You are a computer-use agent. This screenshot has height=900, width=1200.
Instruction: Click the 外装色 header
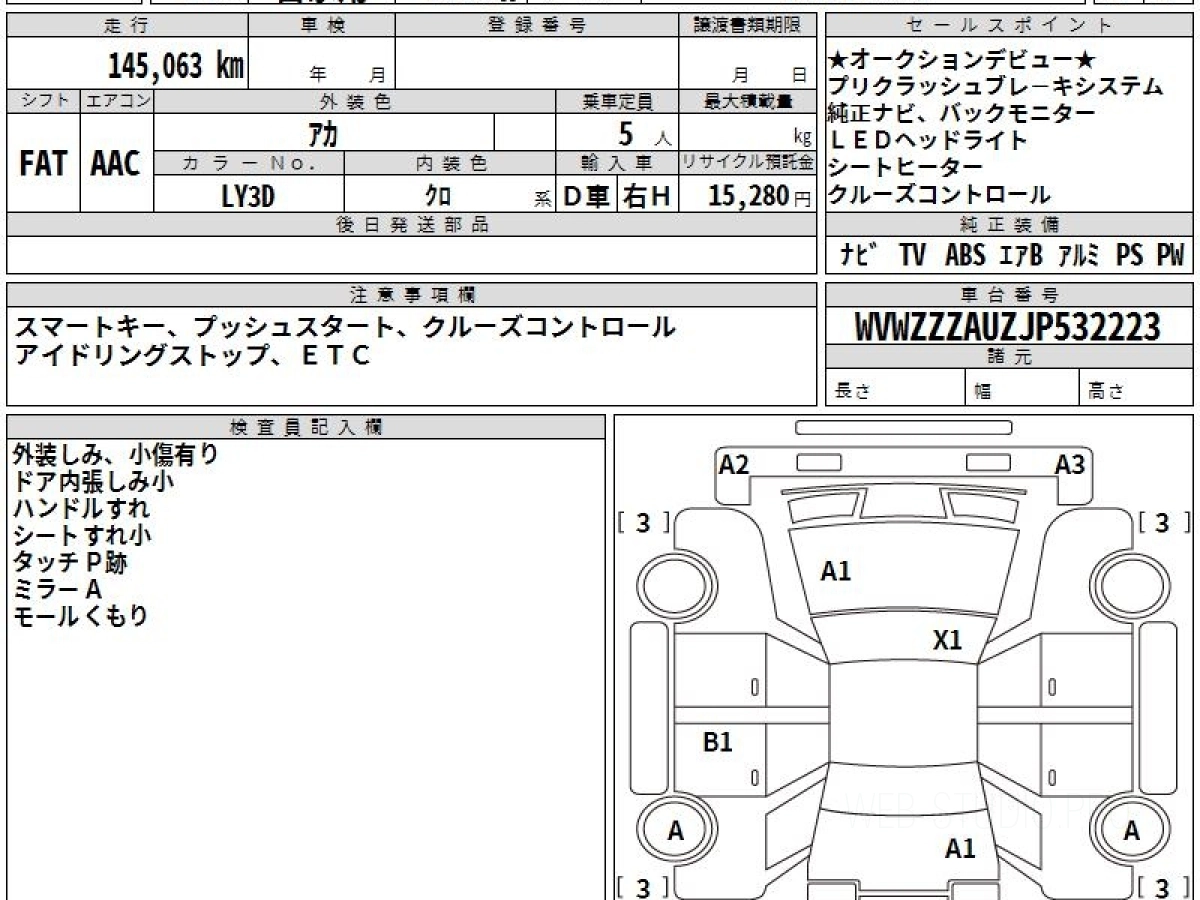[355, 101]
